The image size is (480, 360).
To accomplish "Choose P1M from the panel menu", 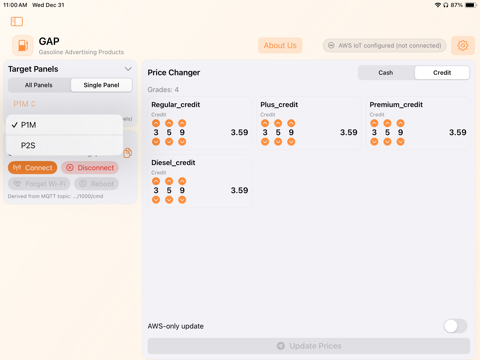I will click(64, 125).
